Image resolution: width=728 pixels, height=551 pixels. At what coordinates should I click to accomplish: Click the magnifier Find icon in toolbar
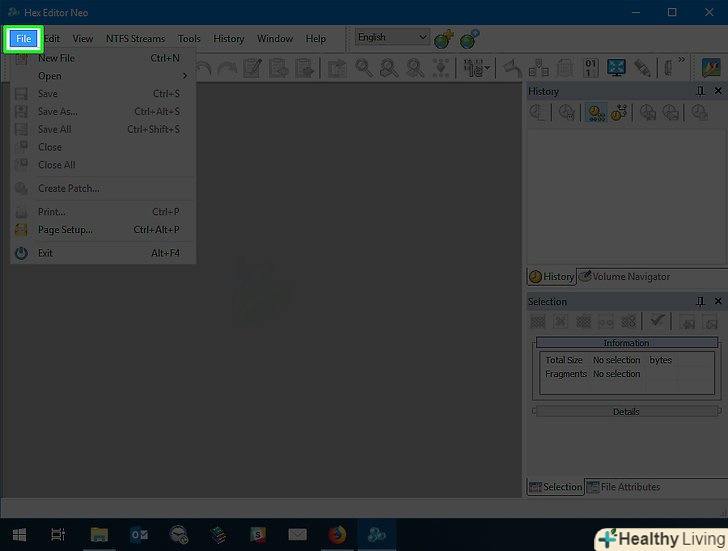(364, 68)
